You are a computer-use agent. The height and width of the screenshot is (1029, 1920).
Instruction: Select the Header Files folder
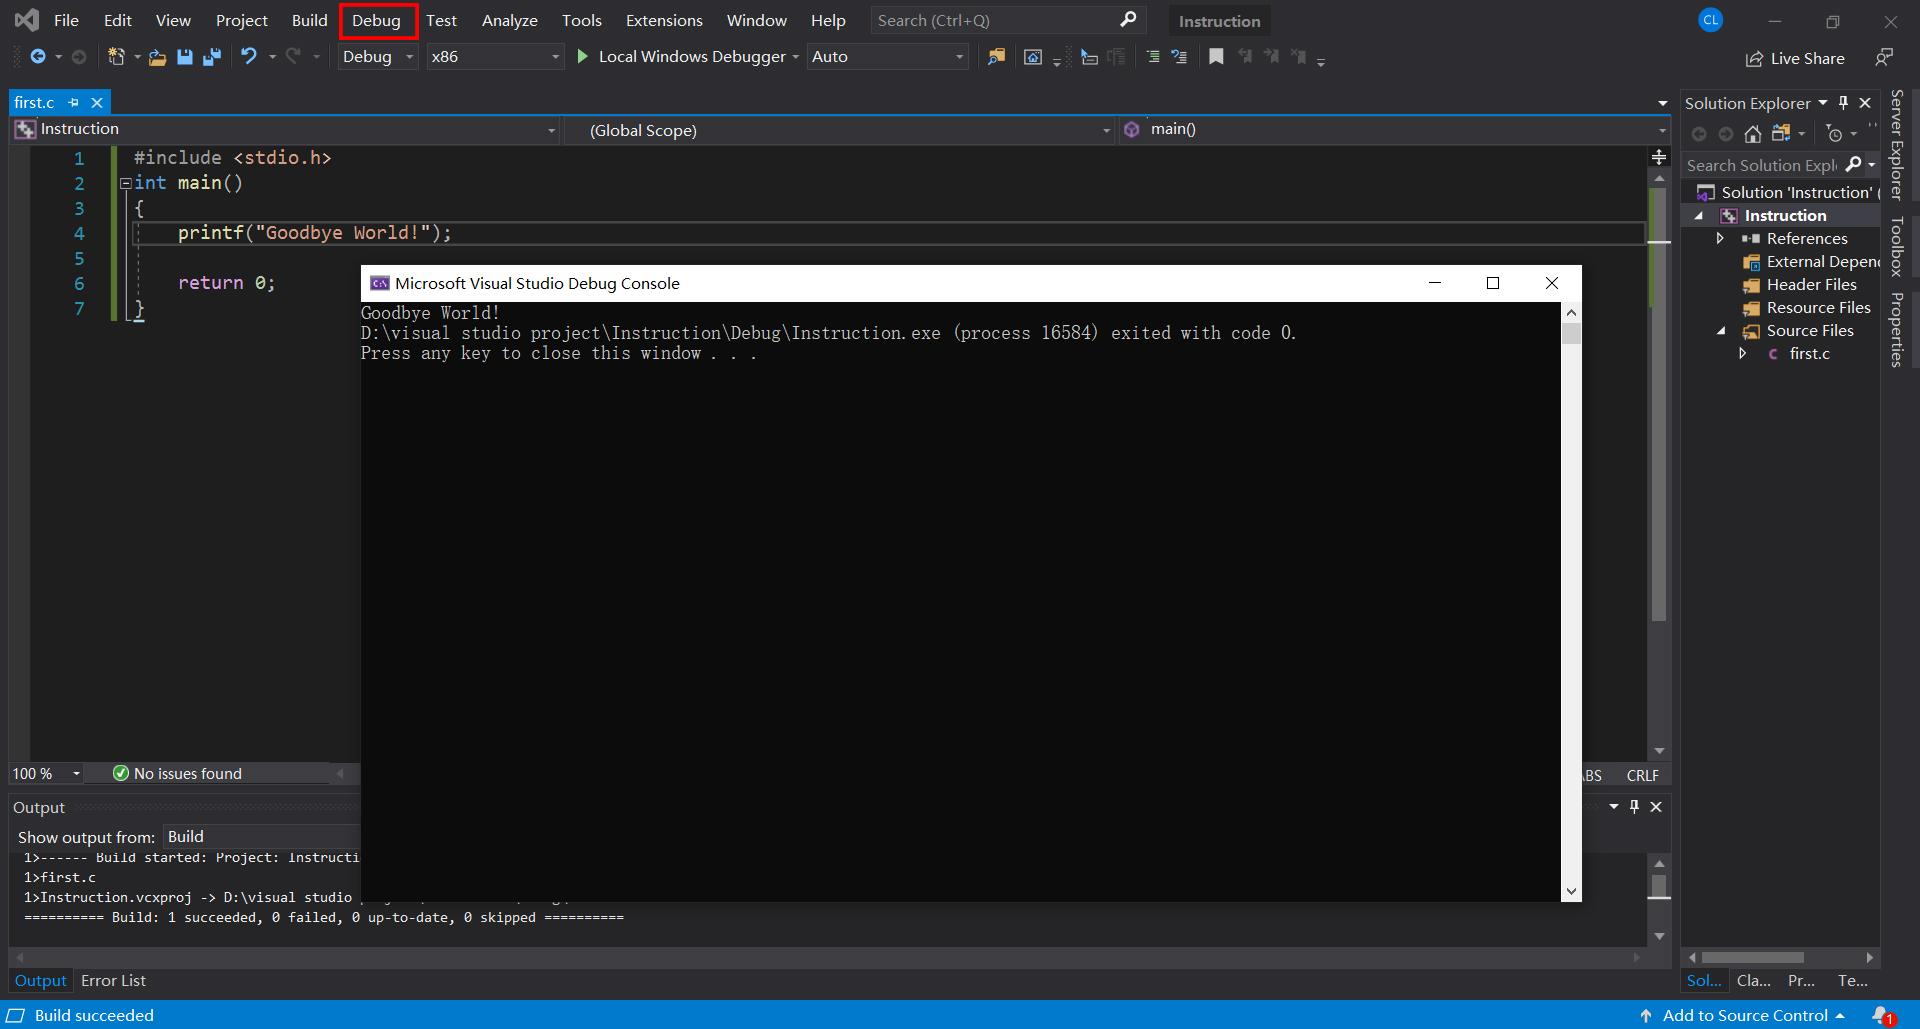click(x=1811, y=285)
